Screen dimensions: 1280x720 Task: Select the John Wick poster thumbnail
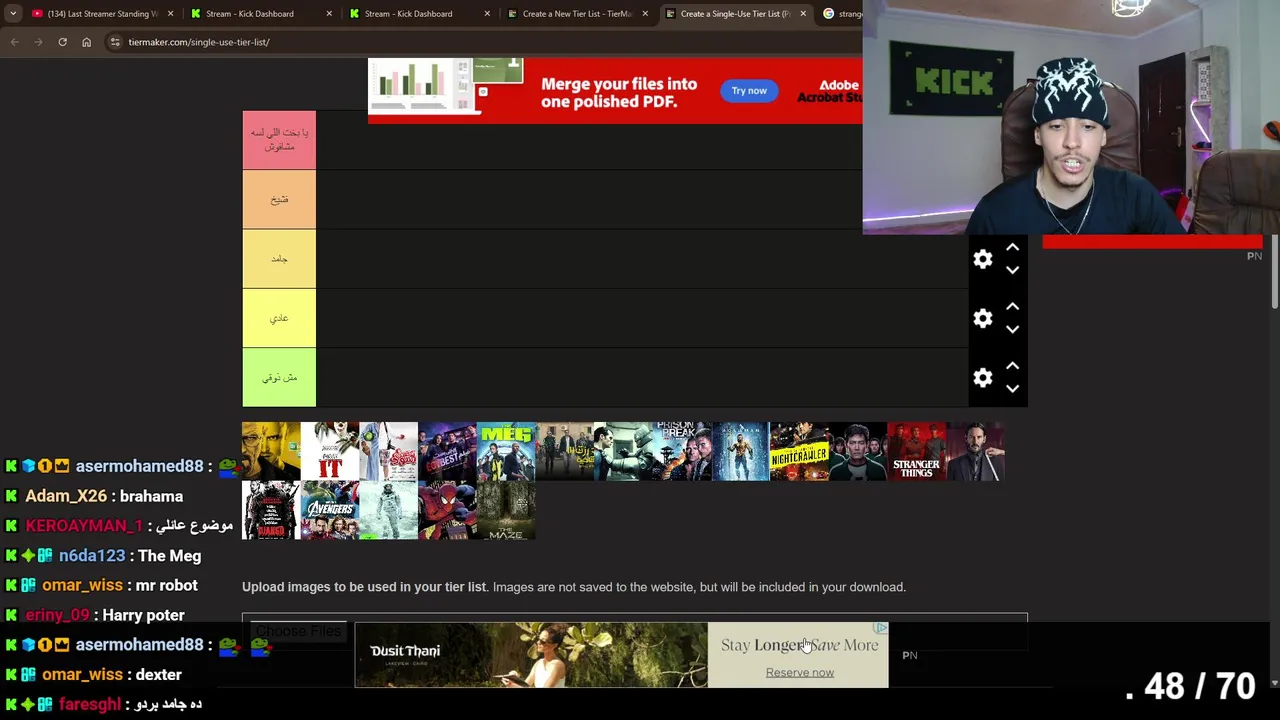976,451
